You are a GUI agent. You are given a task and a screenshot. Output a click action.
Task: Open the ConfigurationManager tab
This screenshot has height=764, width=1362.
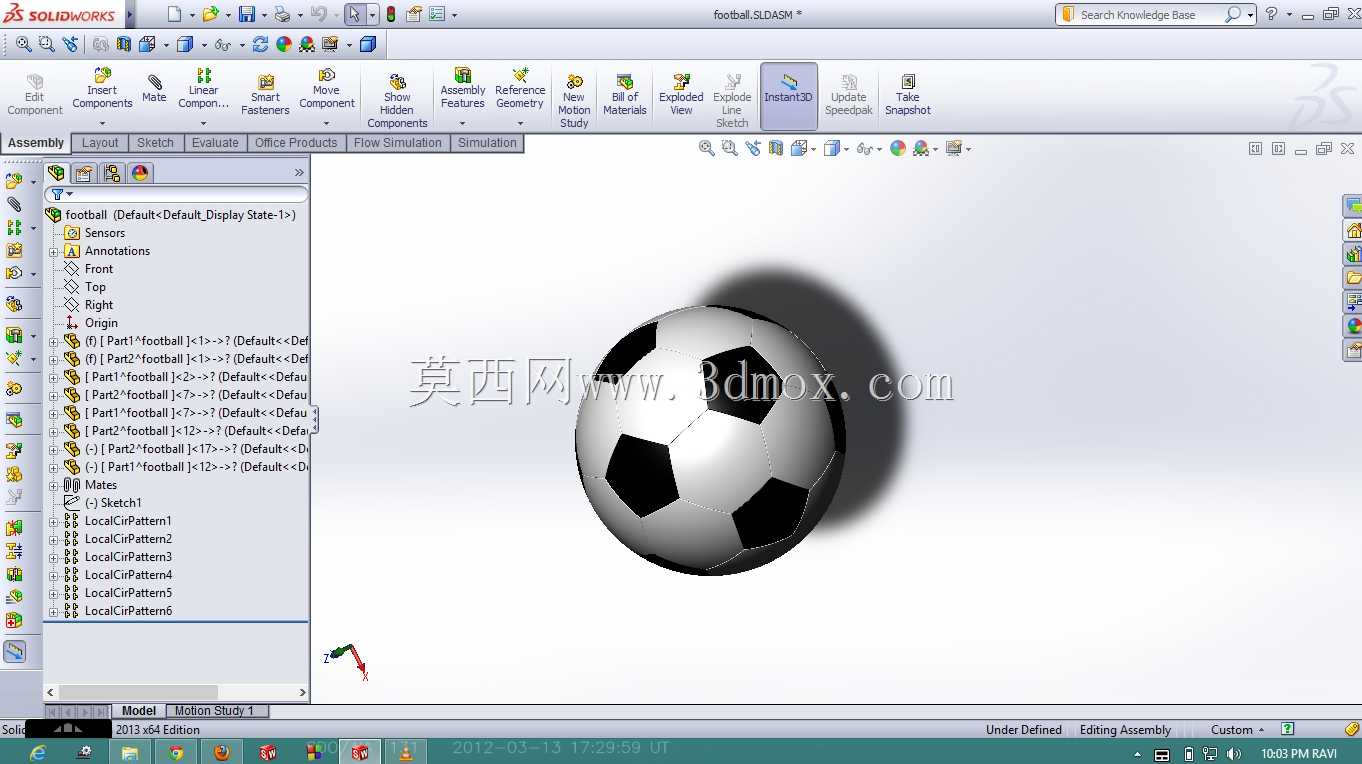click(x=112, y=173)
